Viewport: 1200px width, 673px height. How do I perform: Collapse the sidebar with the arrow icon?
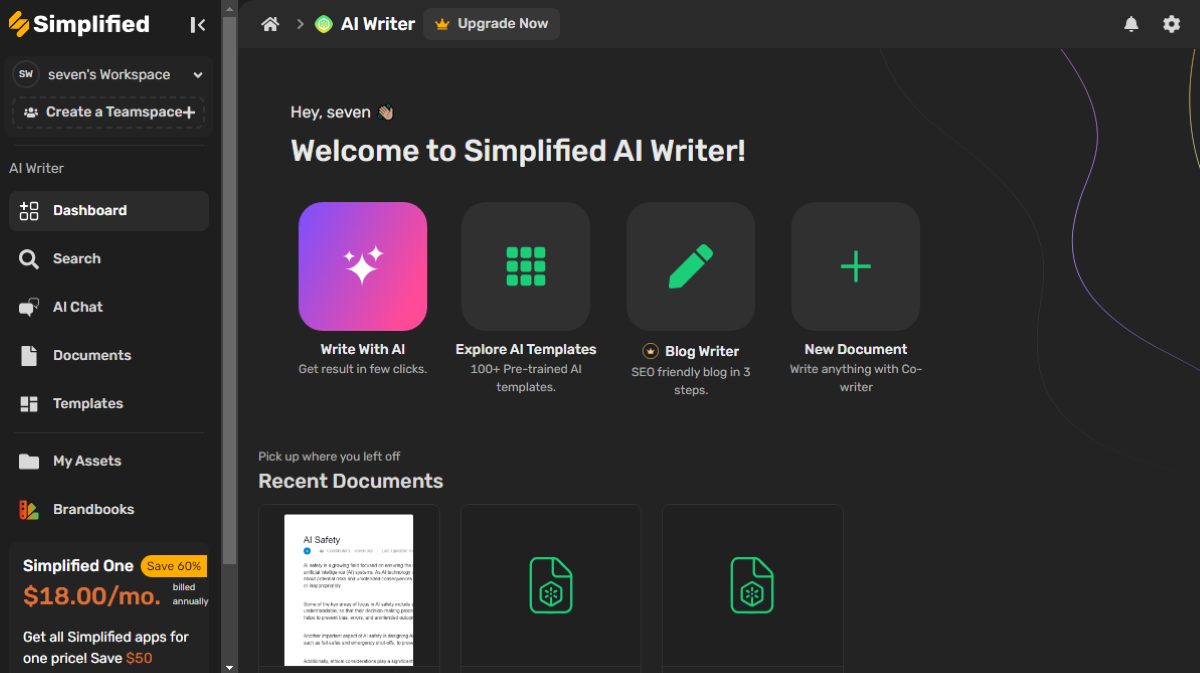198,25
